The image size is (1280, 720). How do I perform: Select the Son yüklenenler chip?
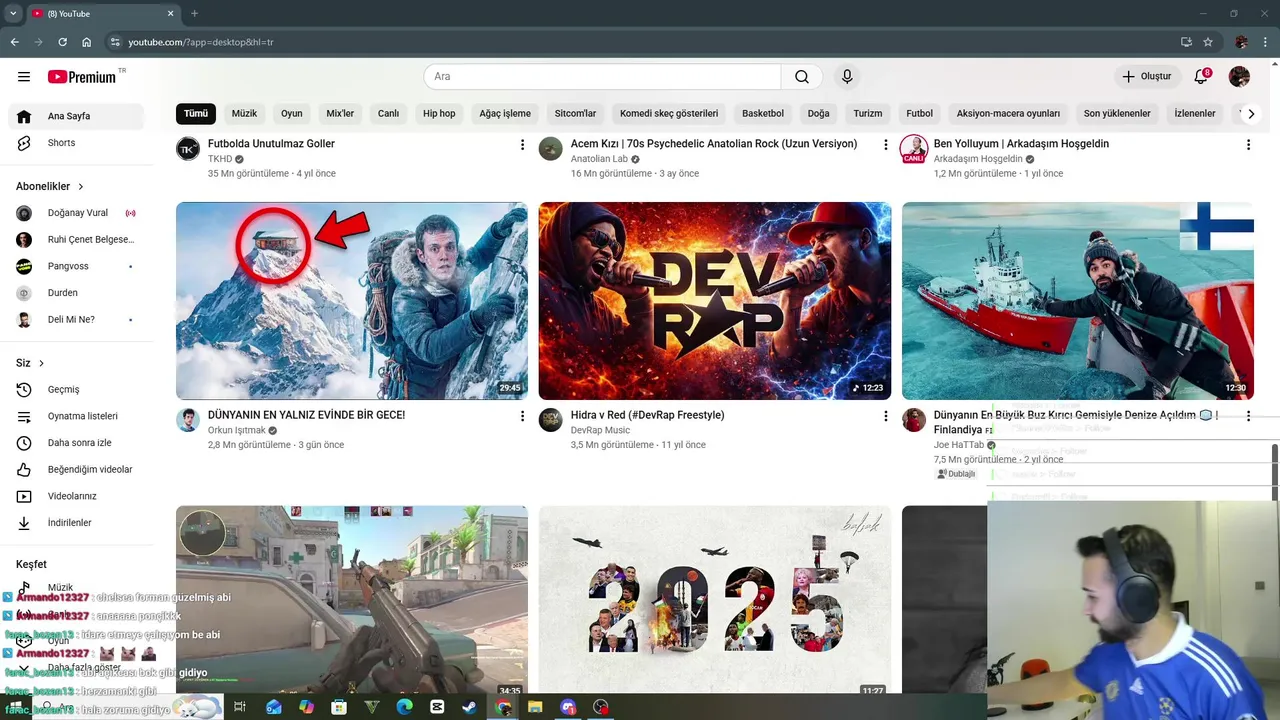pyautogui.click(x=1117, y=113)
